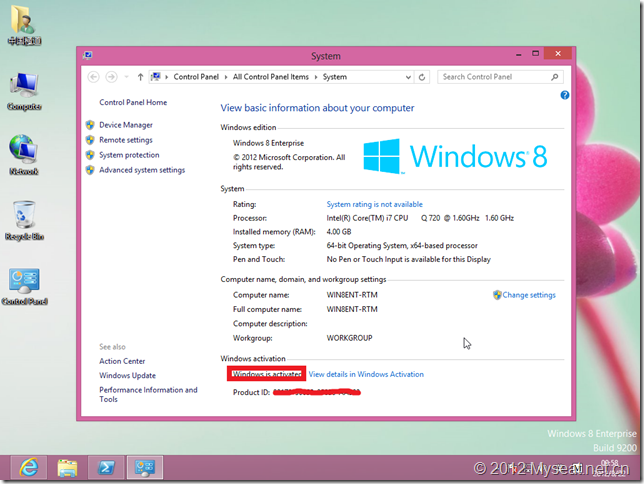This screenshot has height=484, width=644.
Task: Launch Internet Explorer from the taskbar
Action: 29,467
